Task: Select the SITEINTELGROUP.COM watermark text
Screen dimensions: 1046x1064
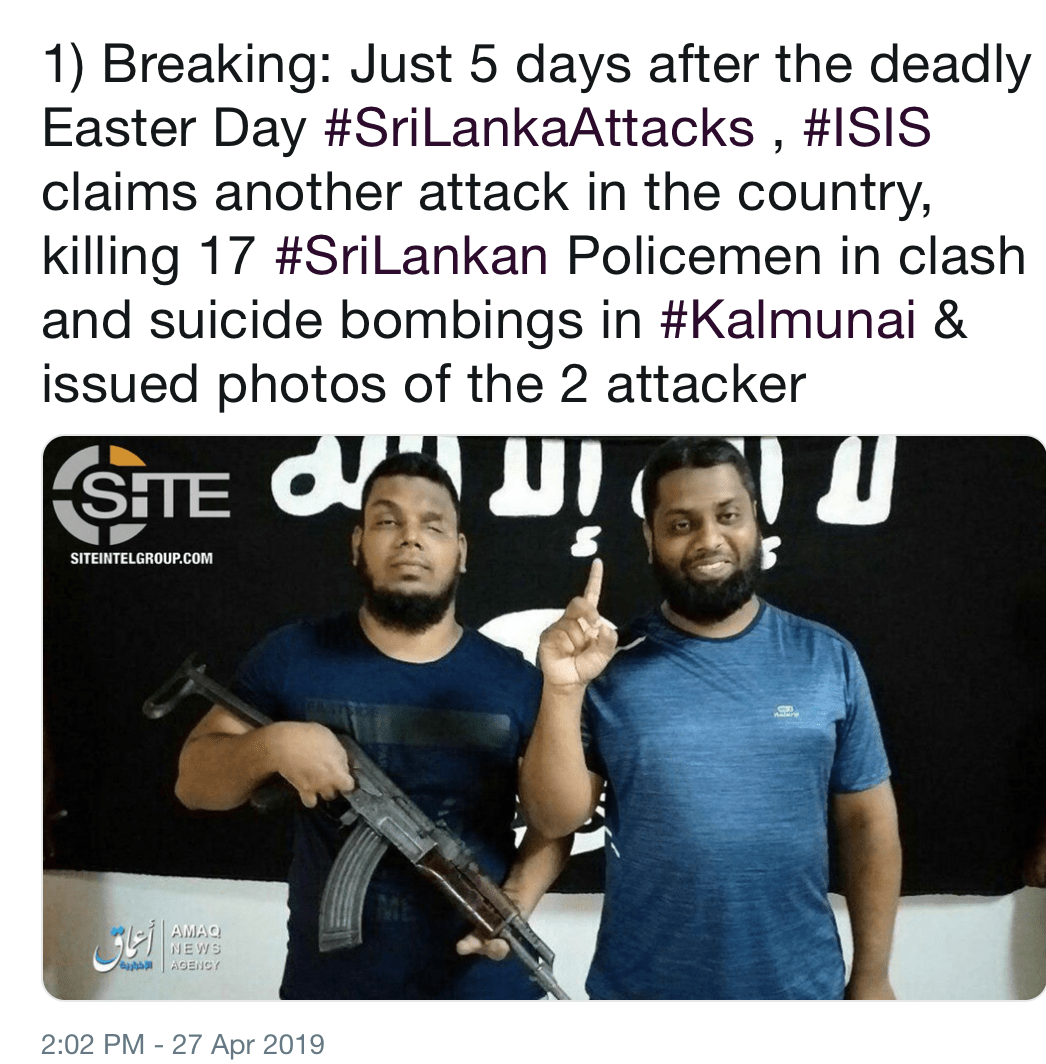Action: coord(141,558)
